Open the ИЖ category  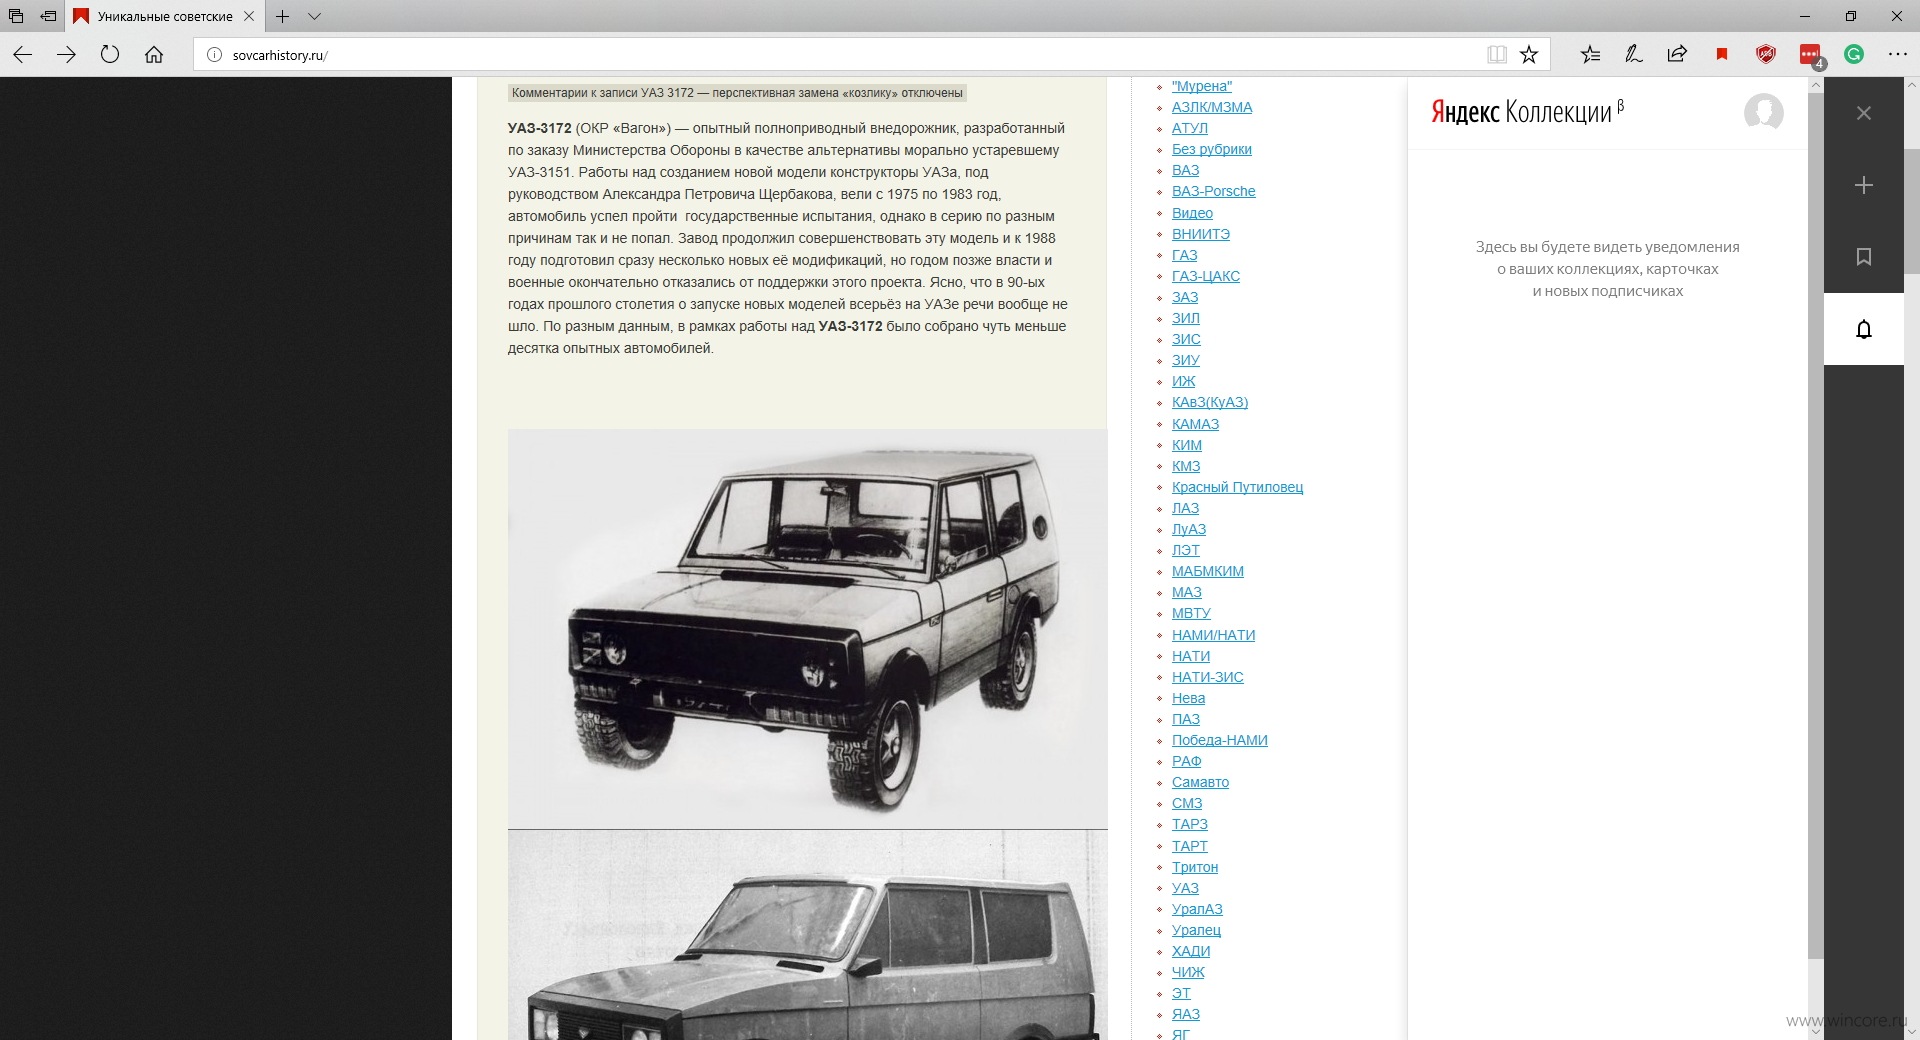pos(1184,381)
